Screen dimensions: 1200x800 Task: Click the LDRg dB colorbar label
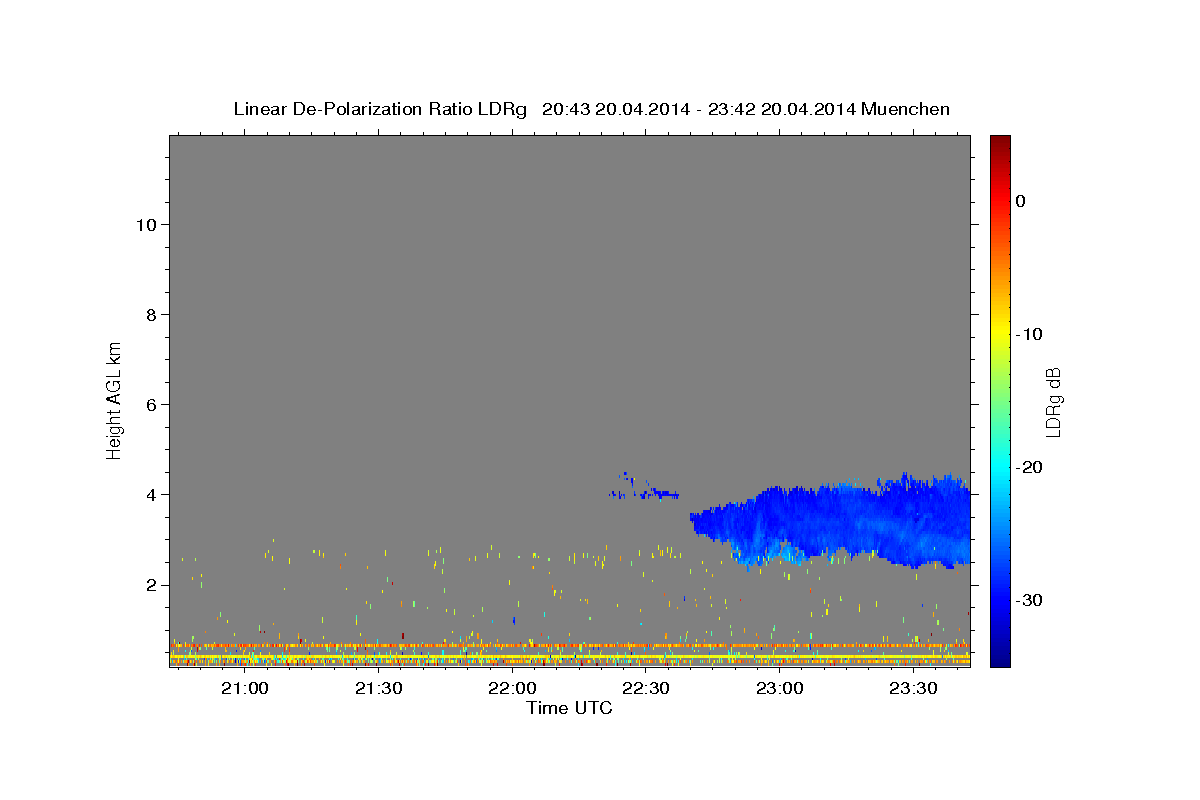tap(1052, 402)
